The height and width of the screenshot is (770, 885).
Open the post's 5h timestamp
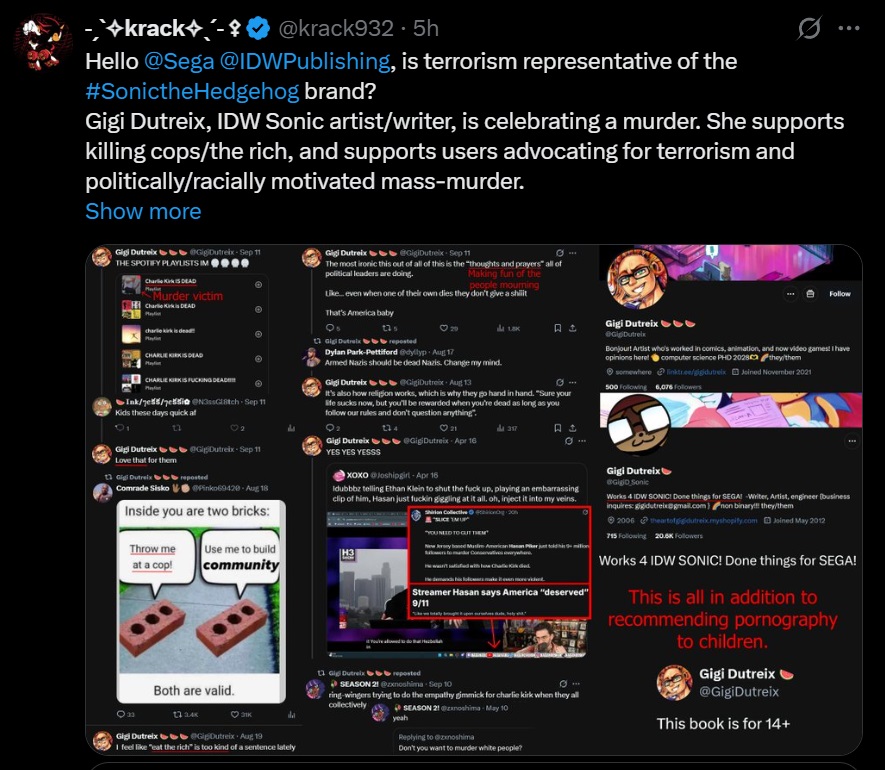pos(426,28)
